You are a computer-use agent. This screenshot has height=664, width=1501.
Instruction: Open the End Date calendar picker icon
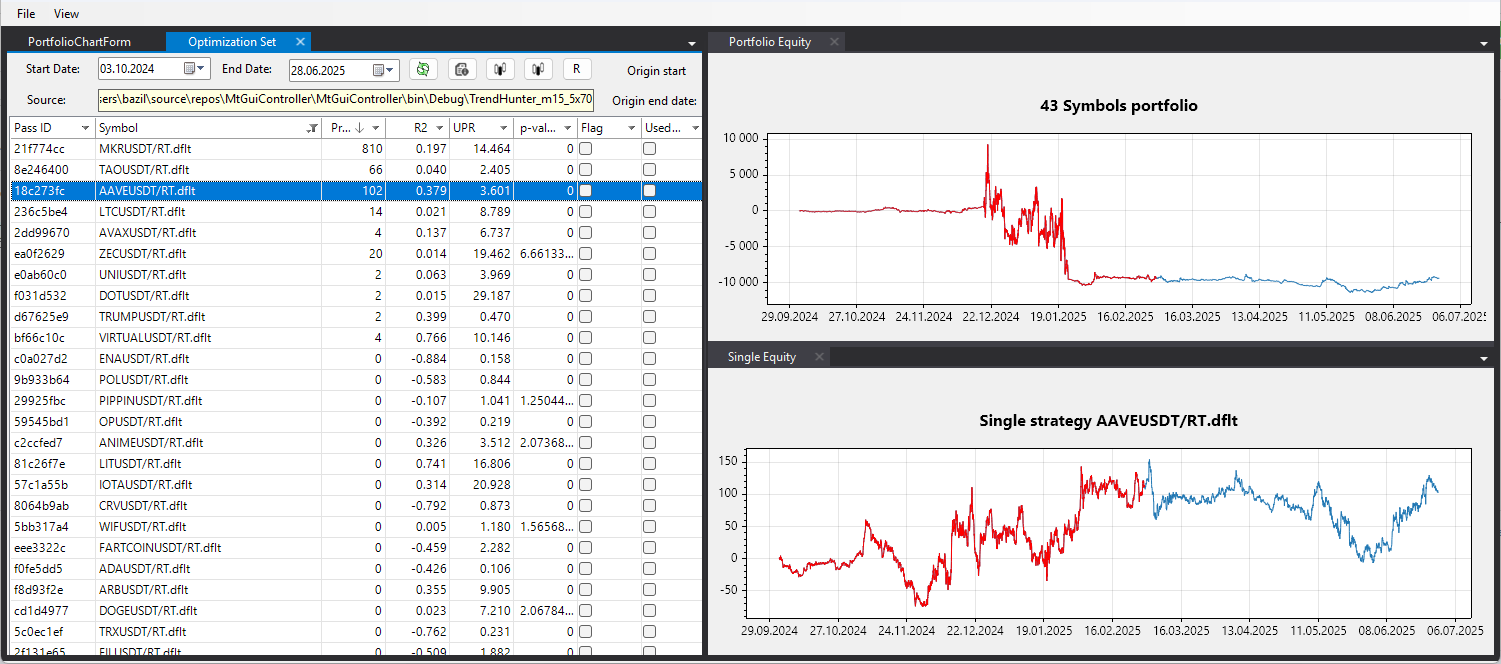coord(384,70)
